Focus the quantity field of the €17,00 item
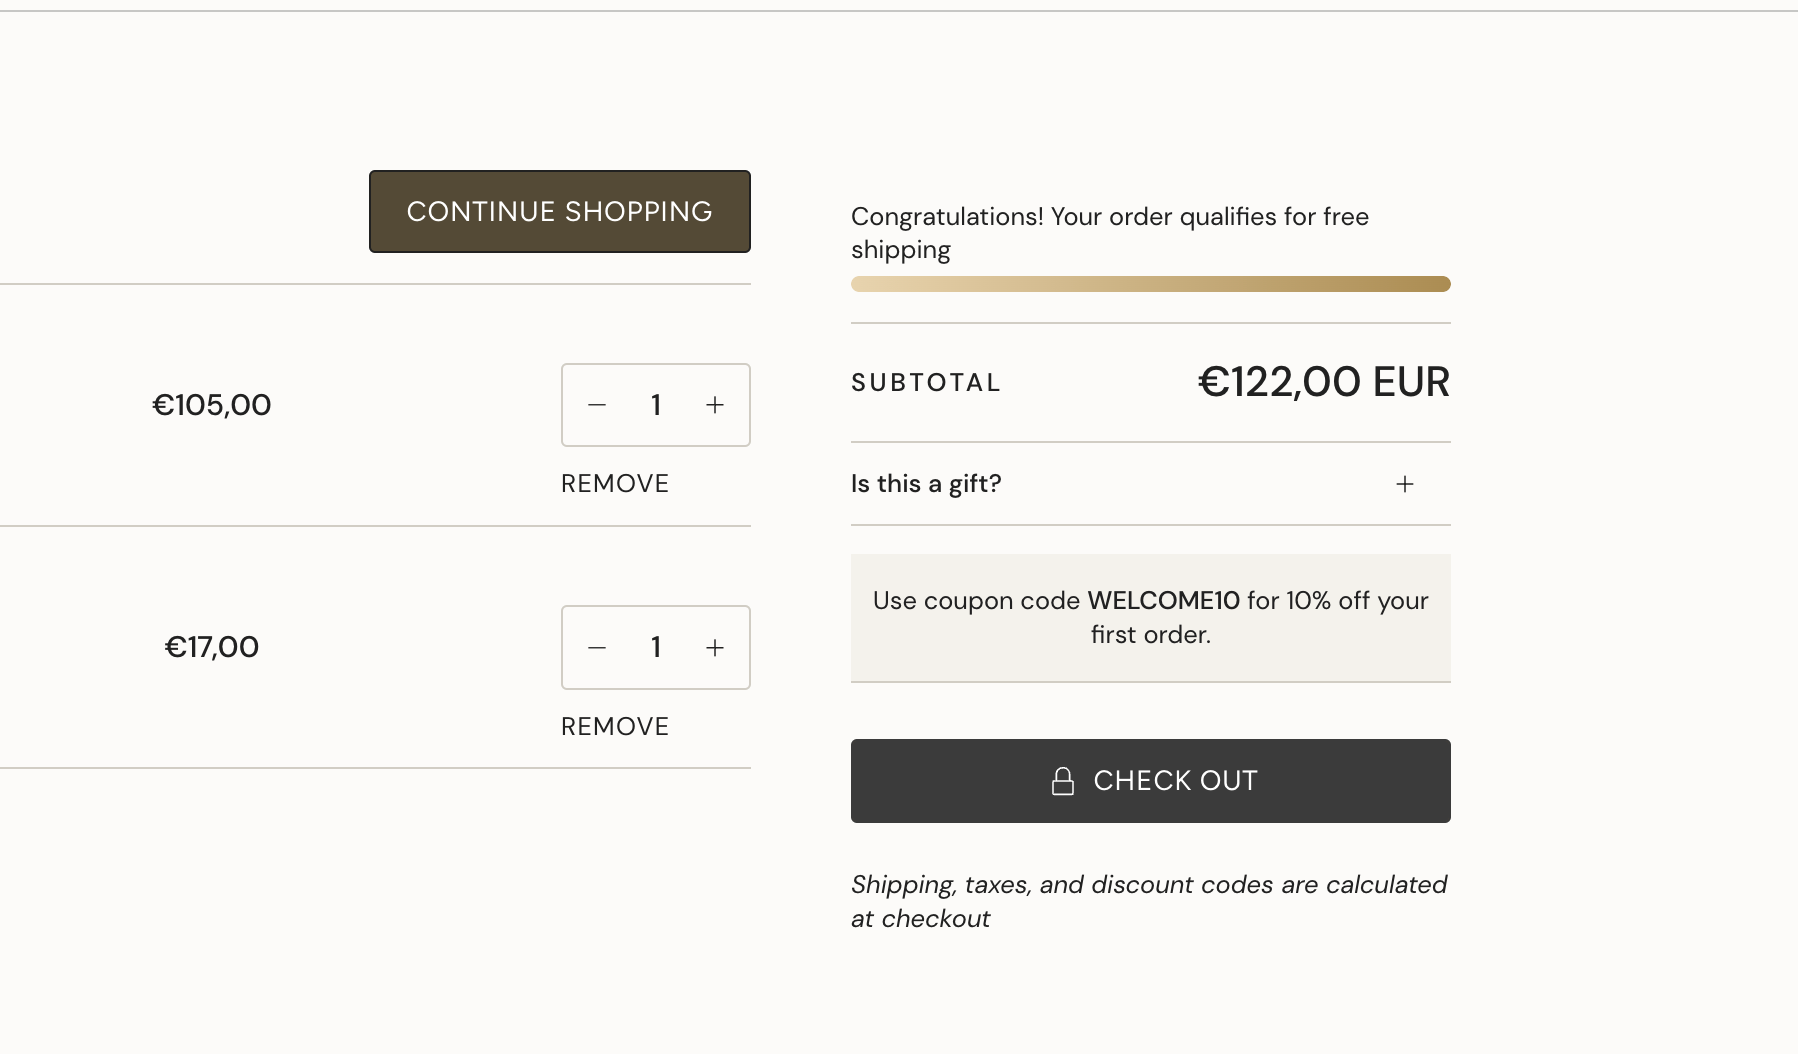Image resolution: width=1798 pixels, height=1054 pixels. tap(656, 648)
